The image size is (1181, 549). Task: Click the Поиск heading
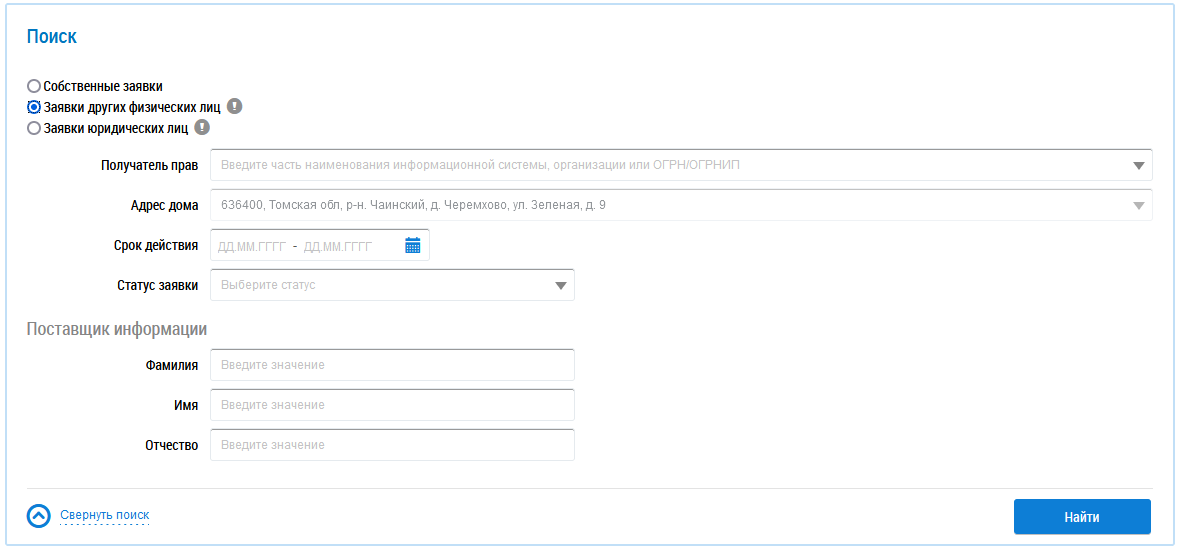tap(52, 37)
